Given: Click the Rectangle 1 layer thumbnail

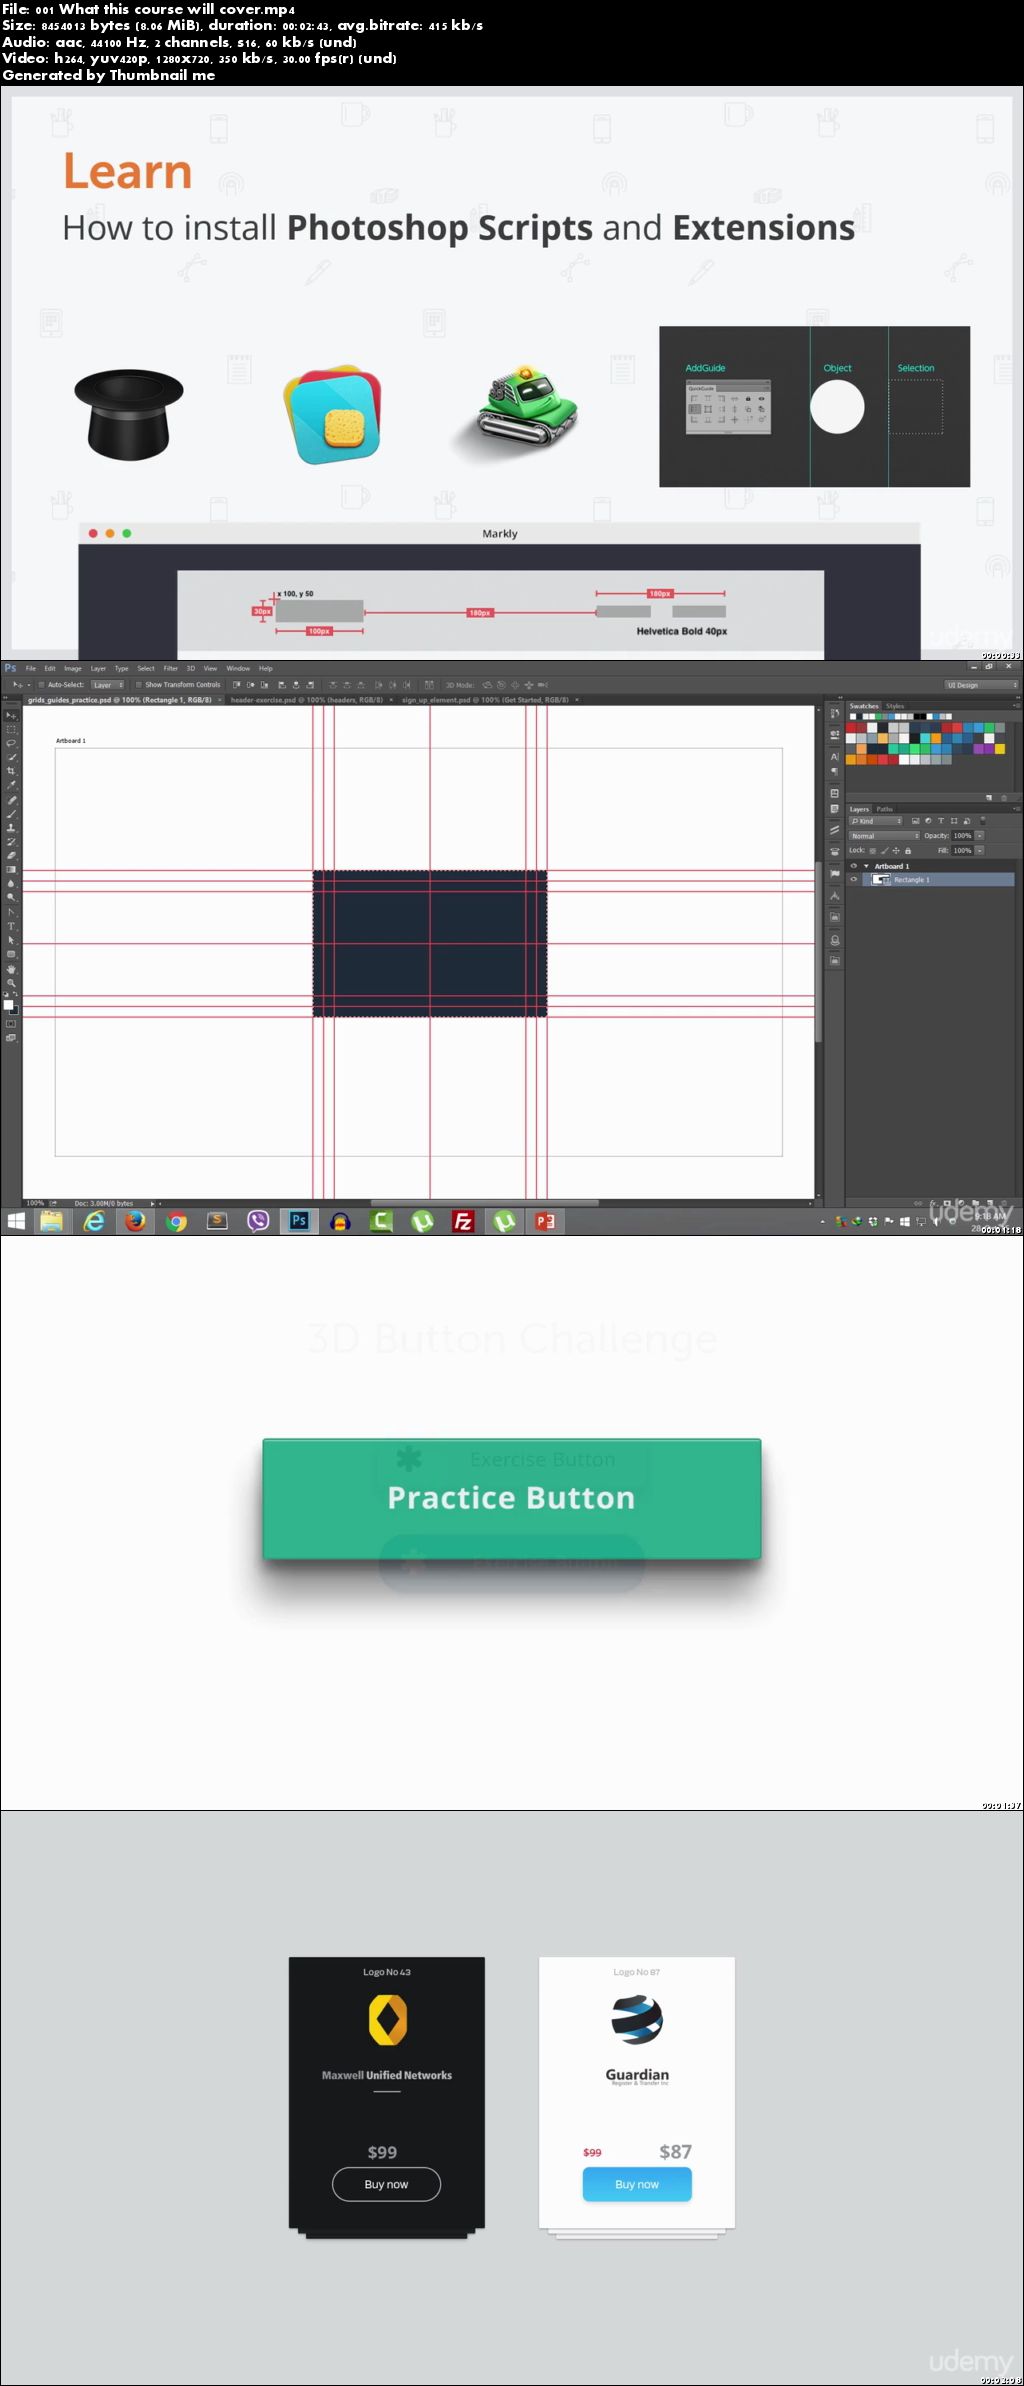Looking at the screenshot, I should 879,879.
